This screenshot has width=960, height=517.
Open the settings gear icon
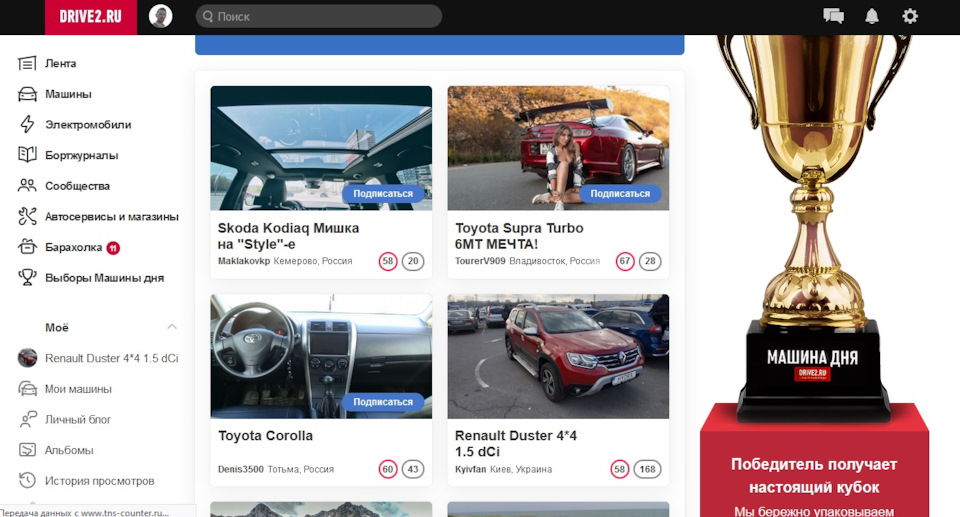[910, 16]
